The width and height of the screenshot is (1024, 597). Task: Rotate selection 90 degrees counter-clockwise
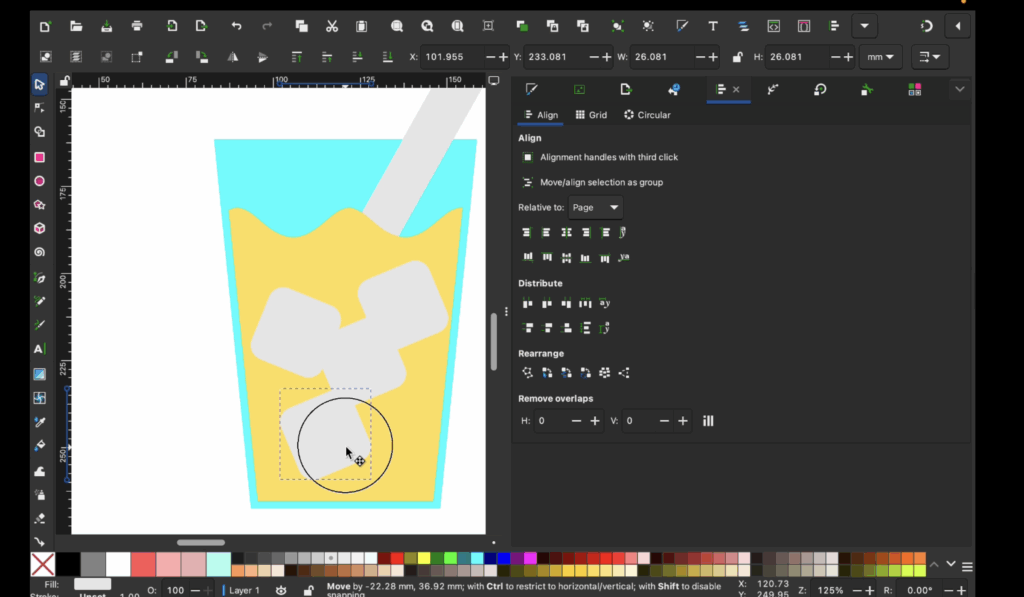coord(171,57)
